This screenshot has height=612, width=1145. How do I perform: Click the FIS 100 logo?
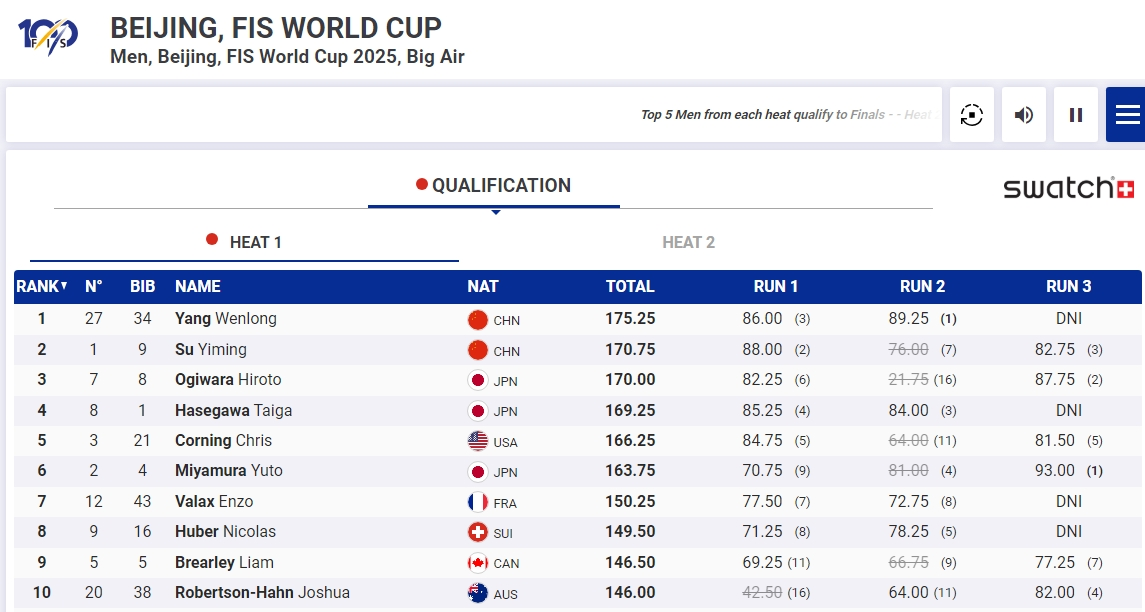[x=47, y=36]
